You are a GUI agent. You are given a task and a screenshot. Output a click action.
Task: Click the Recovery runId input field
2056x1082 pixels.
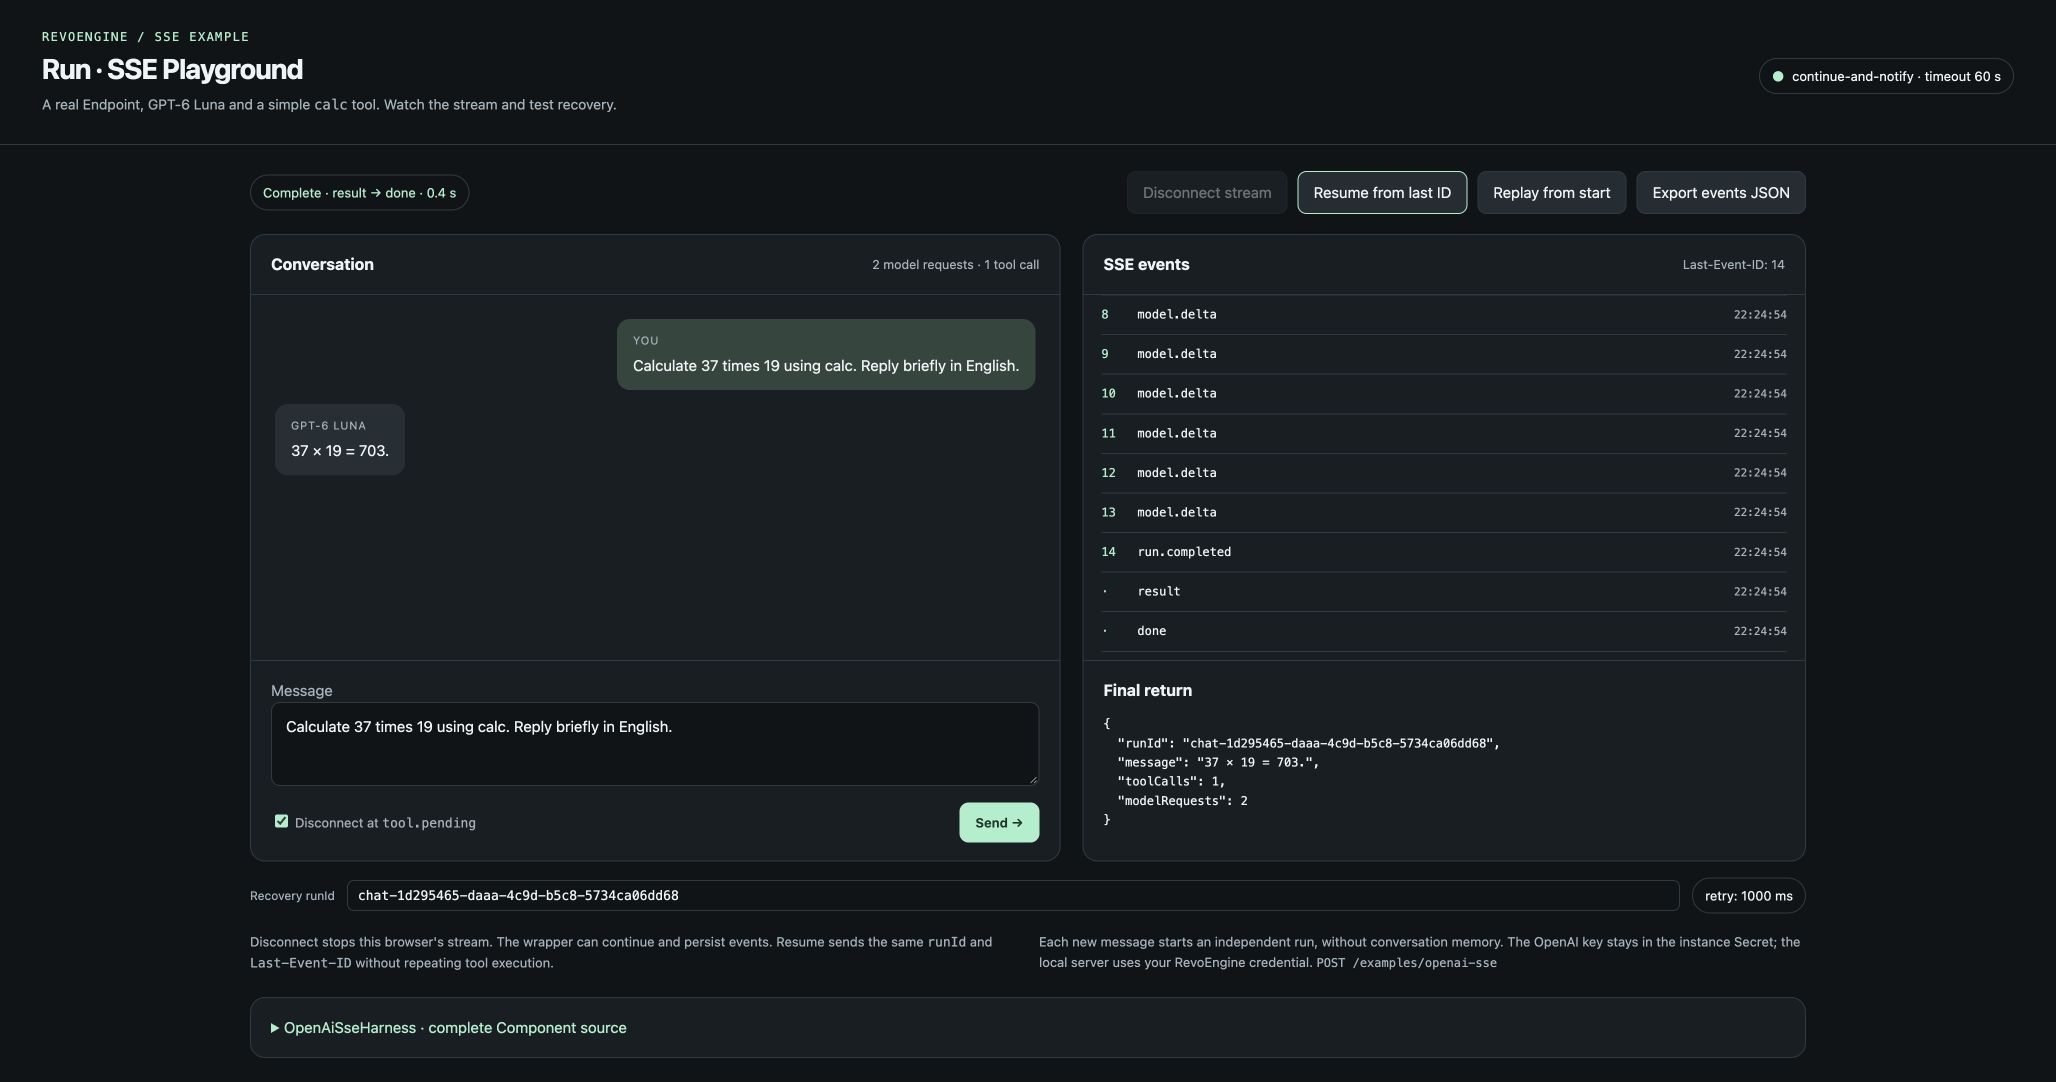tap(1013, 896)
